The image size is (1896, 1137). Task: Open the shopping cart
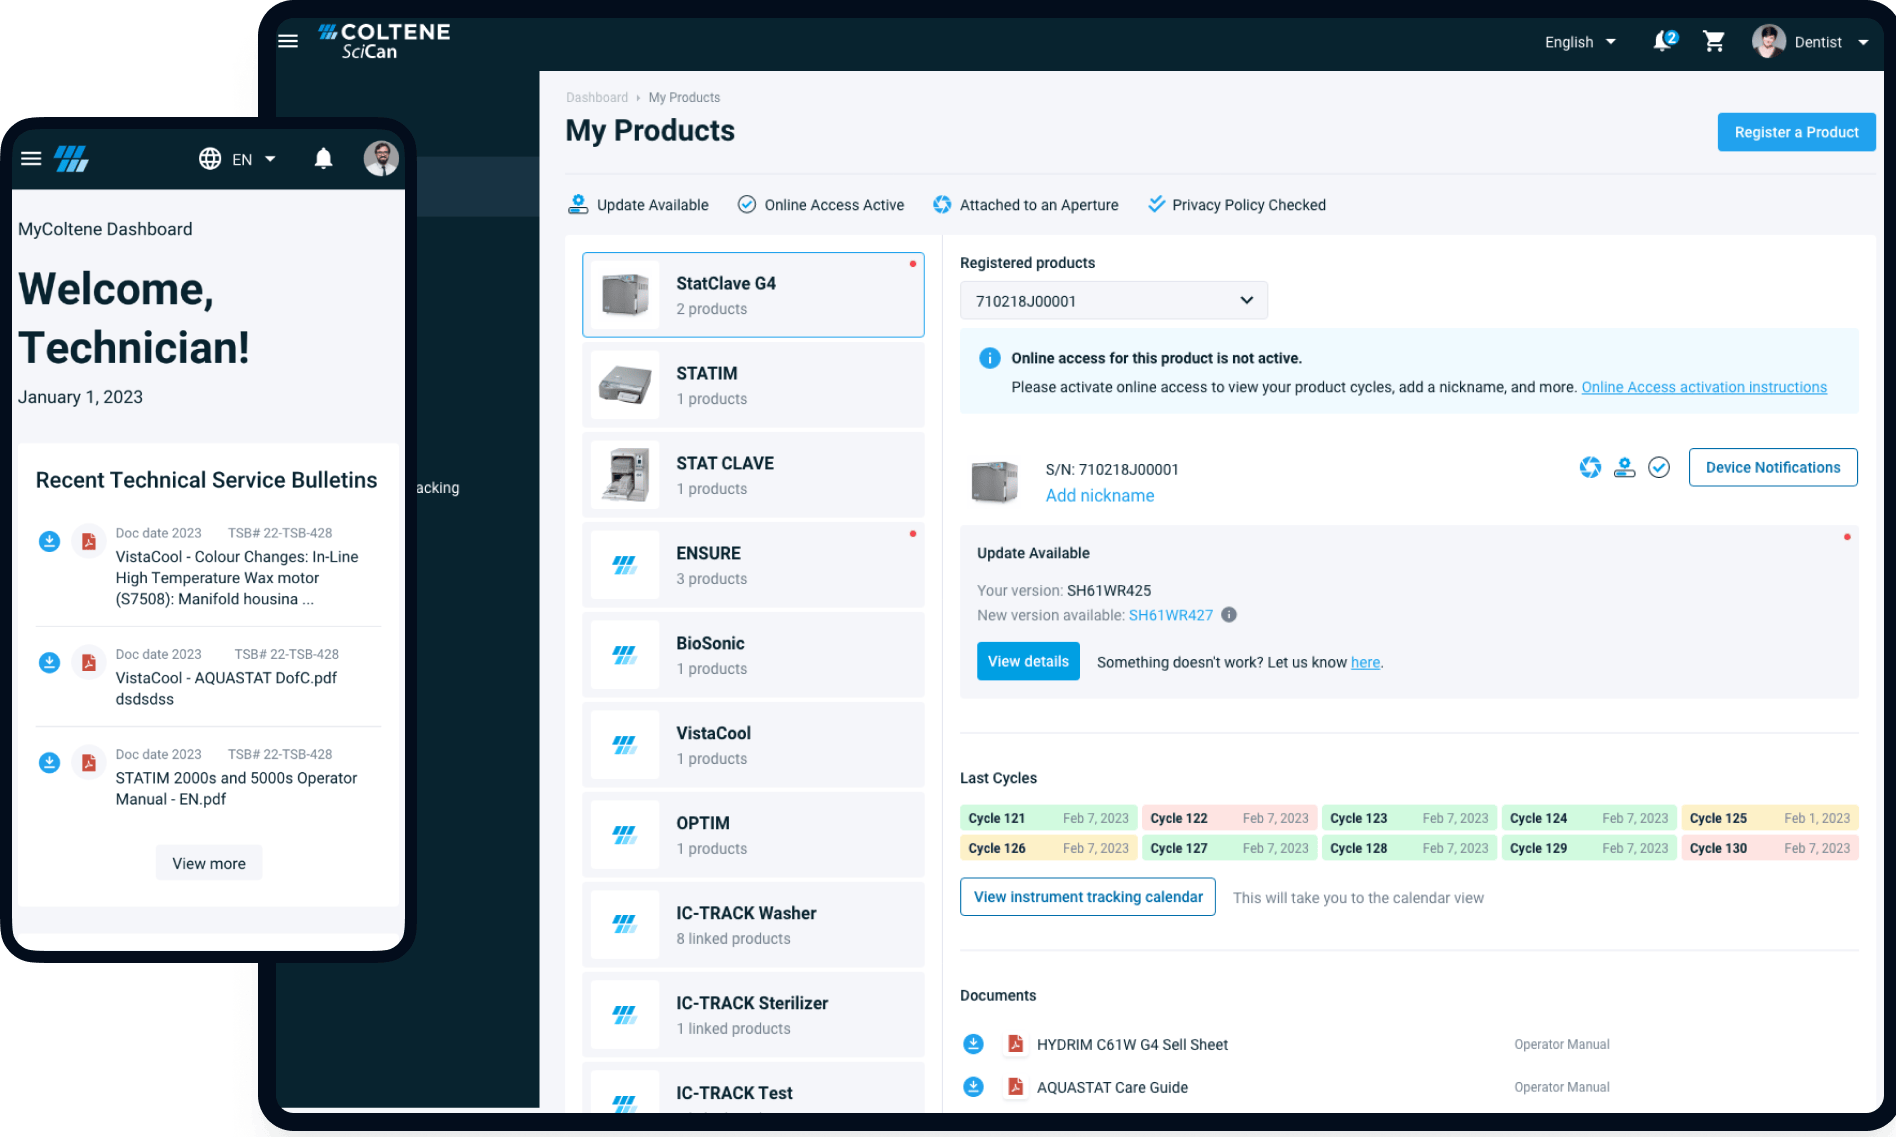(x=1714, y=42)
